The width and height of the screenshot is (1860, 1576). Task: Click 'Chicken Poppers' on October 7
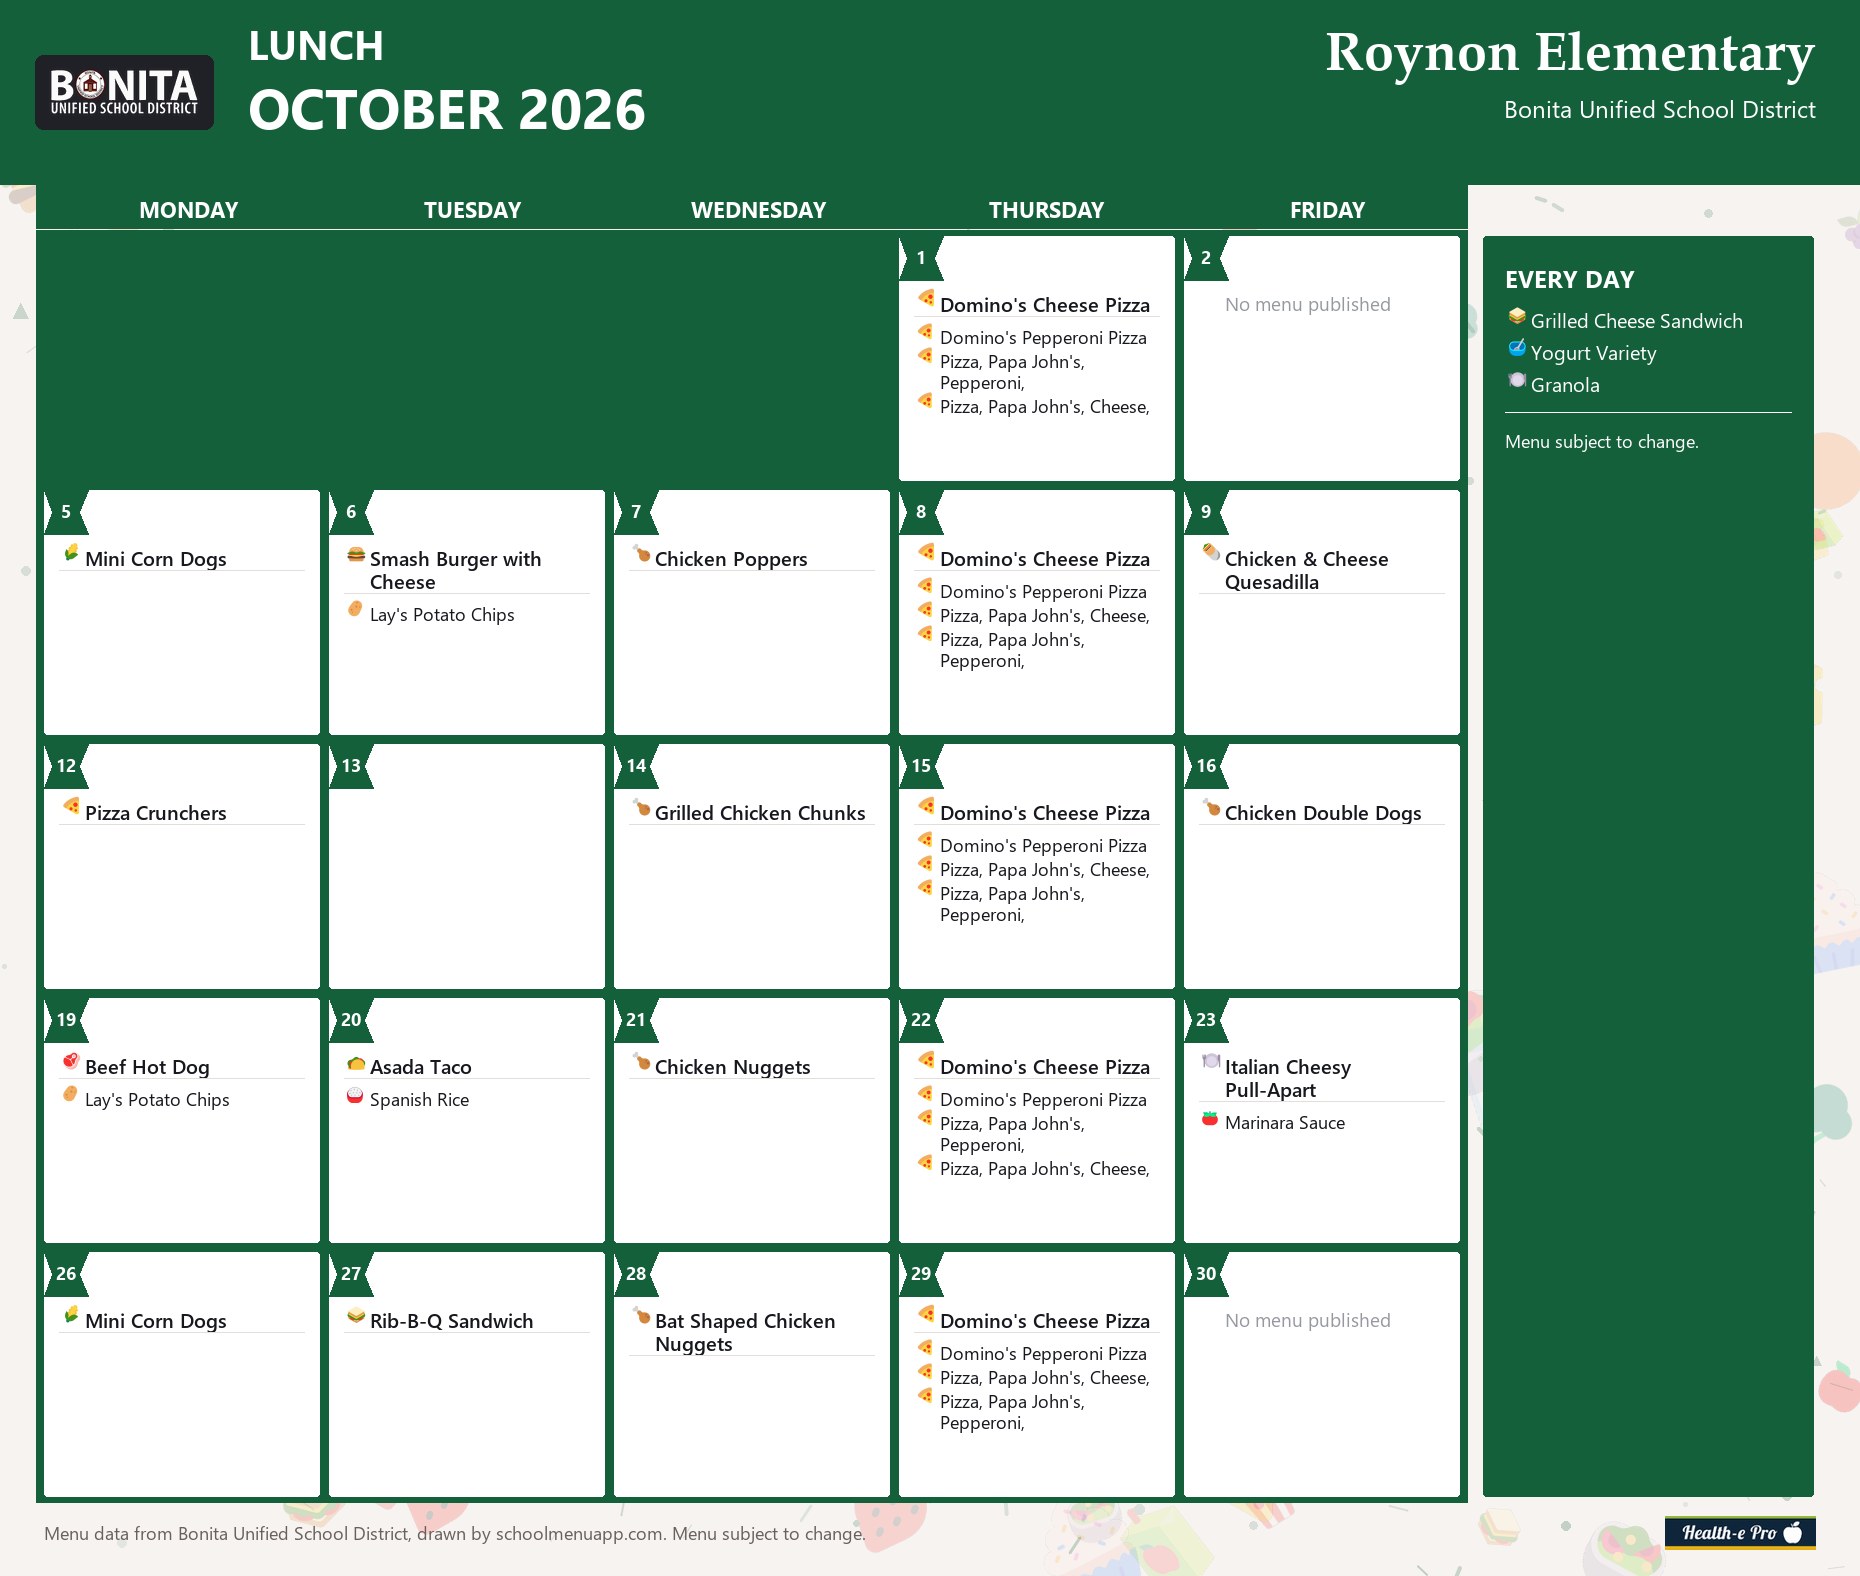(x=731, y=559)
